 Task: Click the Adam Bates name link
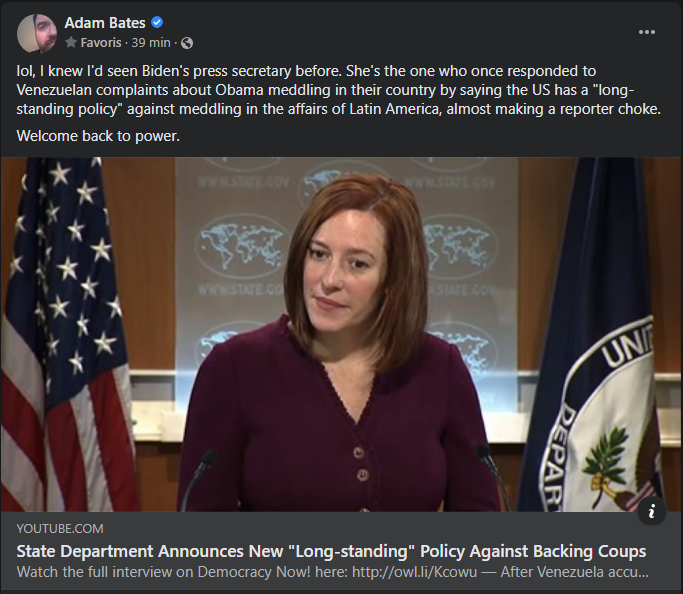tap(105, 23)
